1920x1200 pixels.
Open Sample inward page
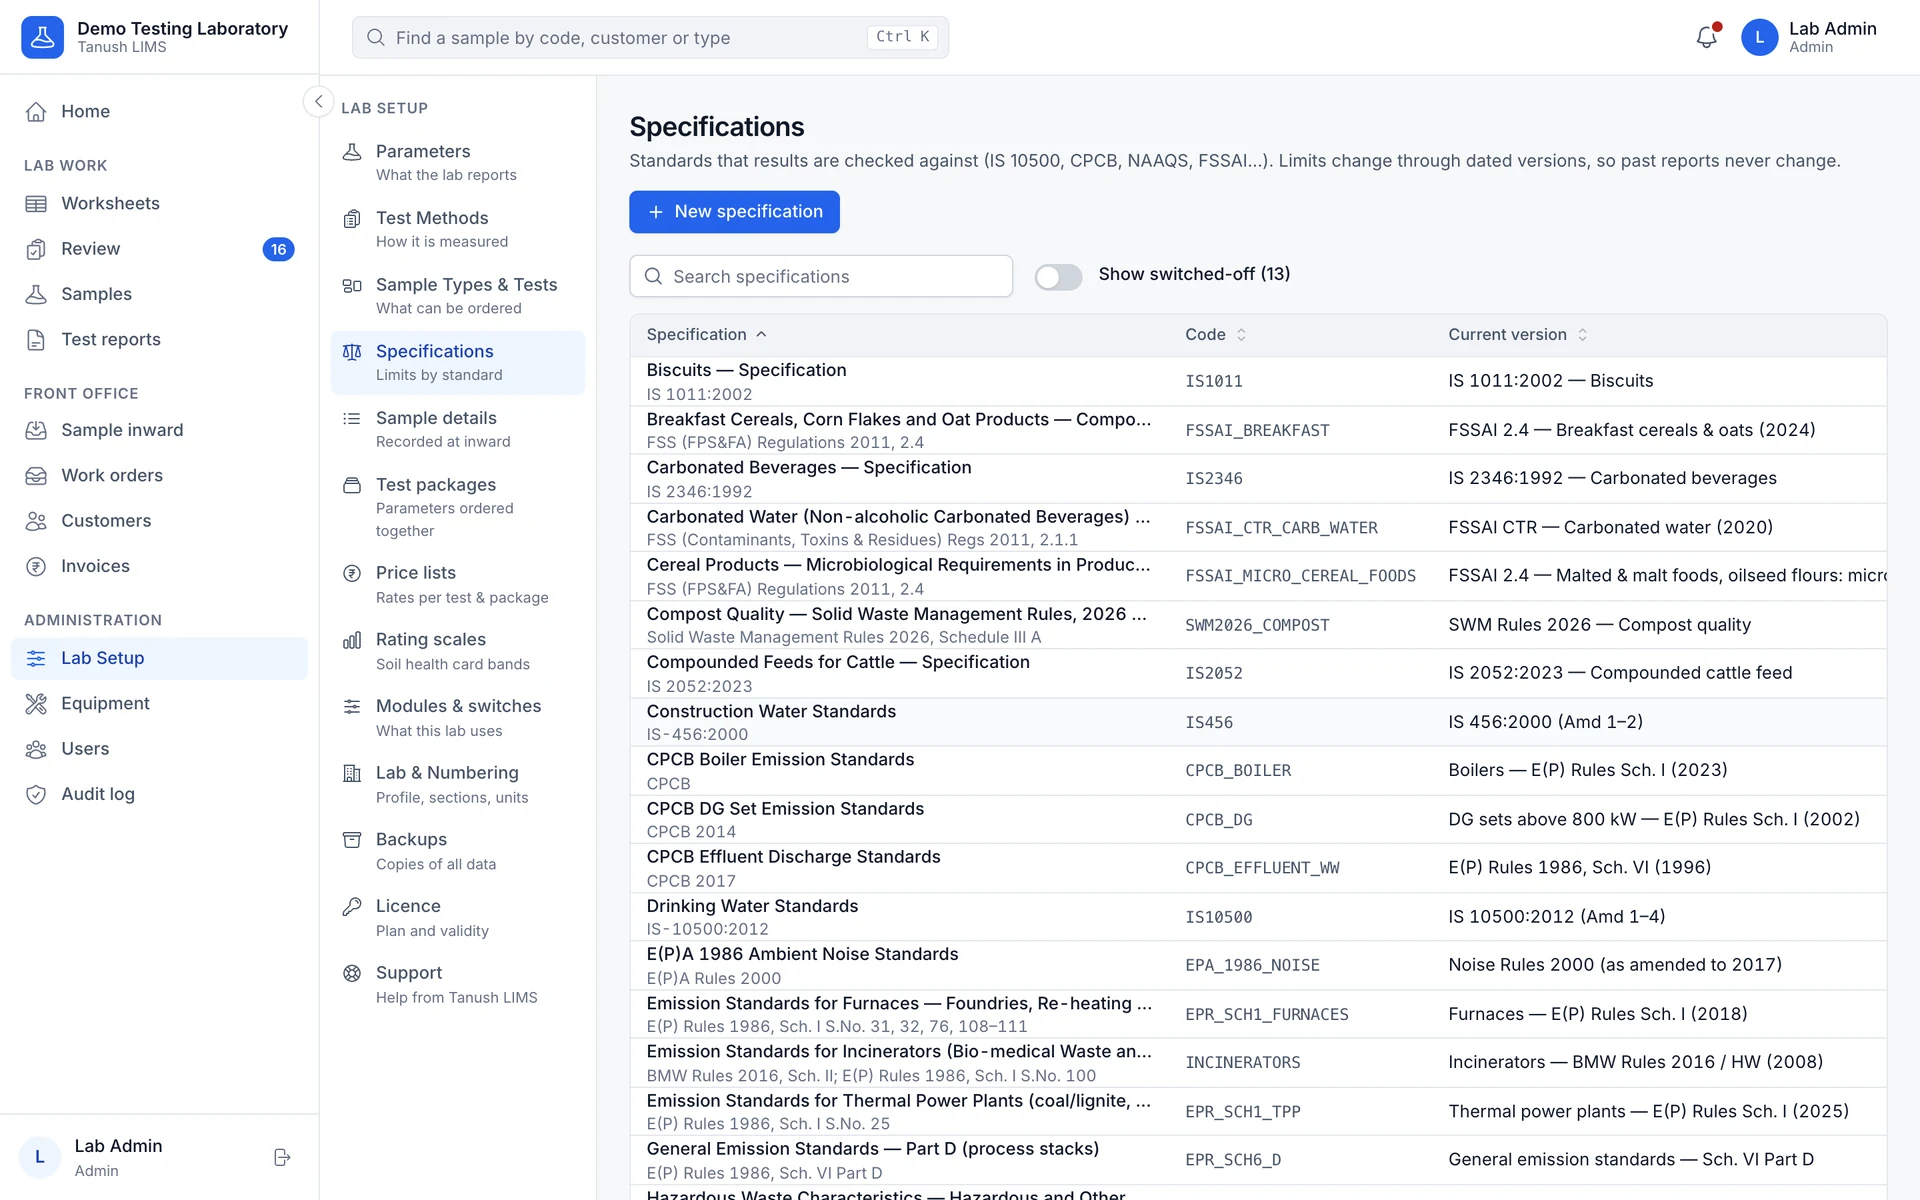159,430
